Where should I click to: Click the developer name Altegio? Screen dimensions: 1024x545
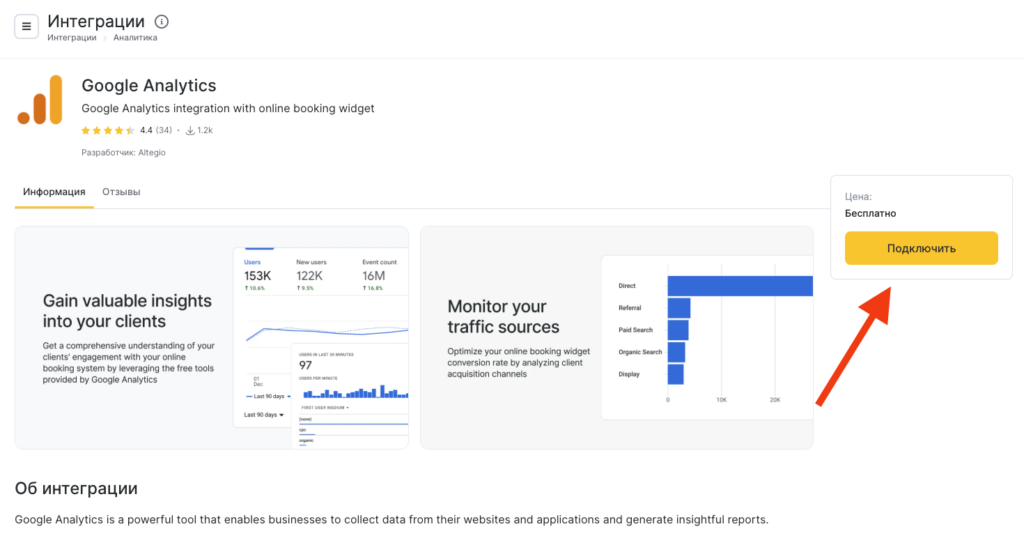152,153
